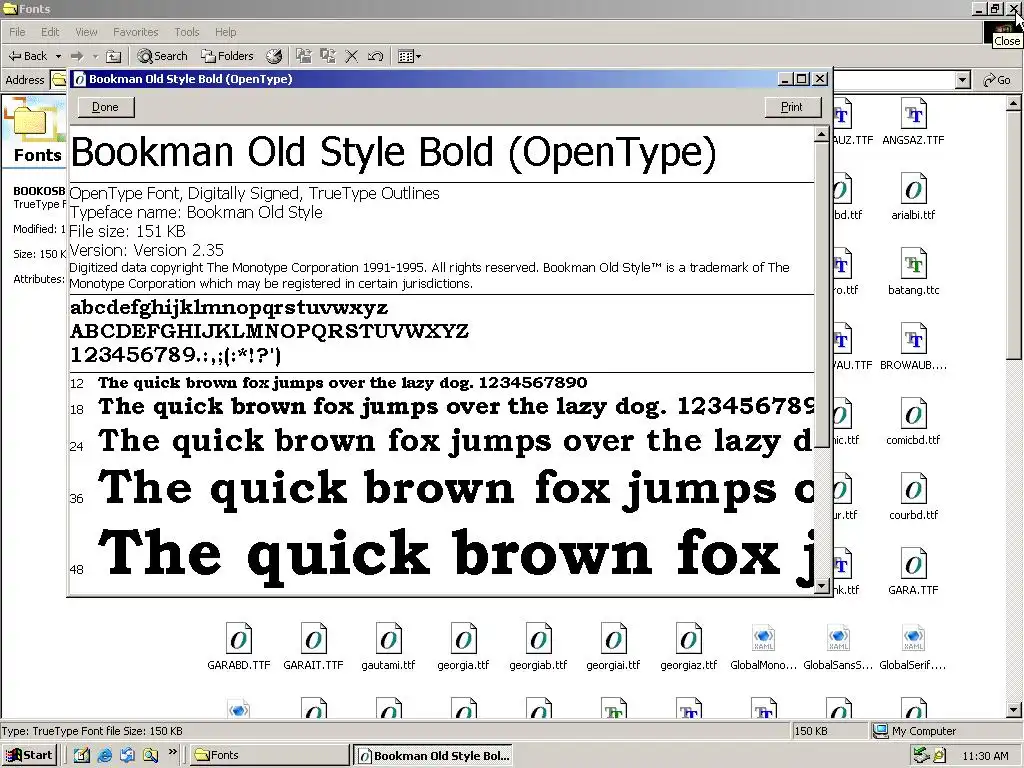Select the batang.ttc font file
Screen dimensions: 1024x768
(x=913, y=272)
